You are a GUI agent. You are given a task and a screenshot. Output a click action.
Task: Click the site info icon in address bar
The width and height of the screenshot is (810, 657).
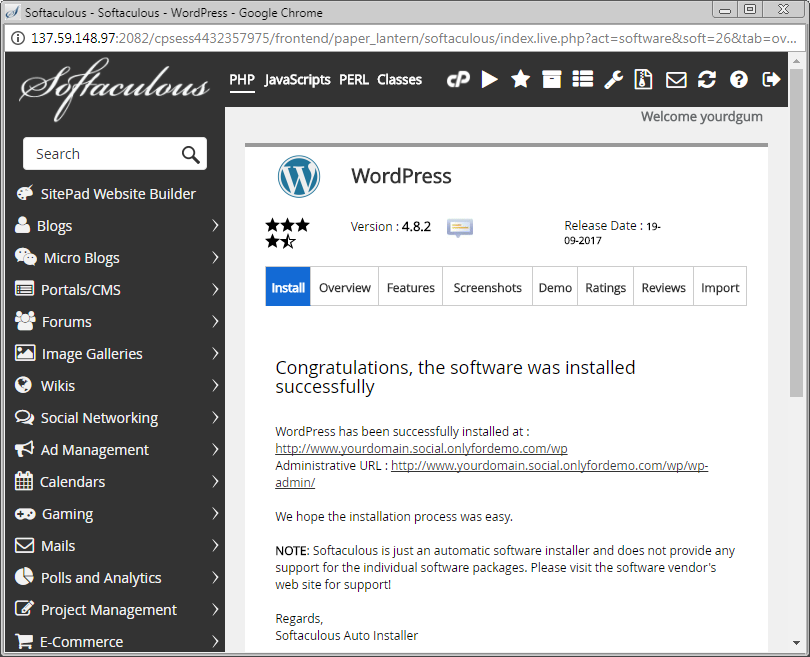pyautogui.click(x=18, y=39)
